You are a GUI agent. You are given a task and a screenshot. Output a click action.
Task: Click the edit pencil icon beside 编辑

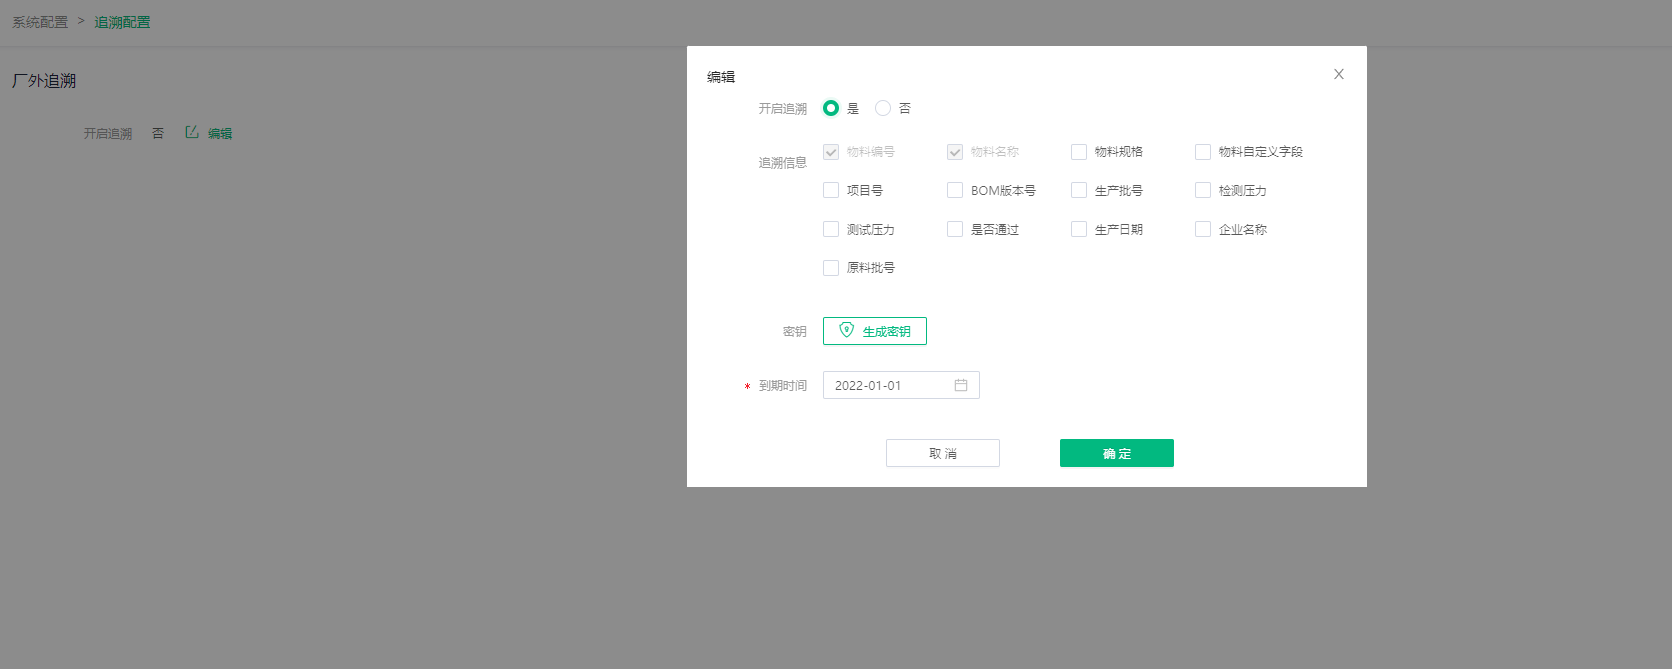tap(192, 132)
